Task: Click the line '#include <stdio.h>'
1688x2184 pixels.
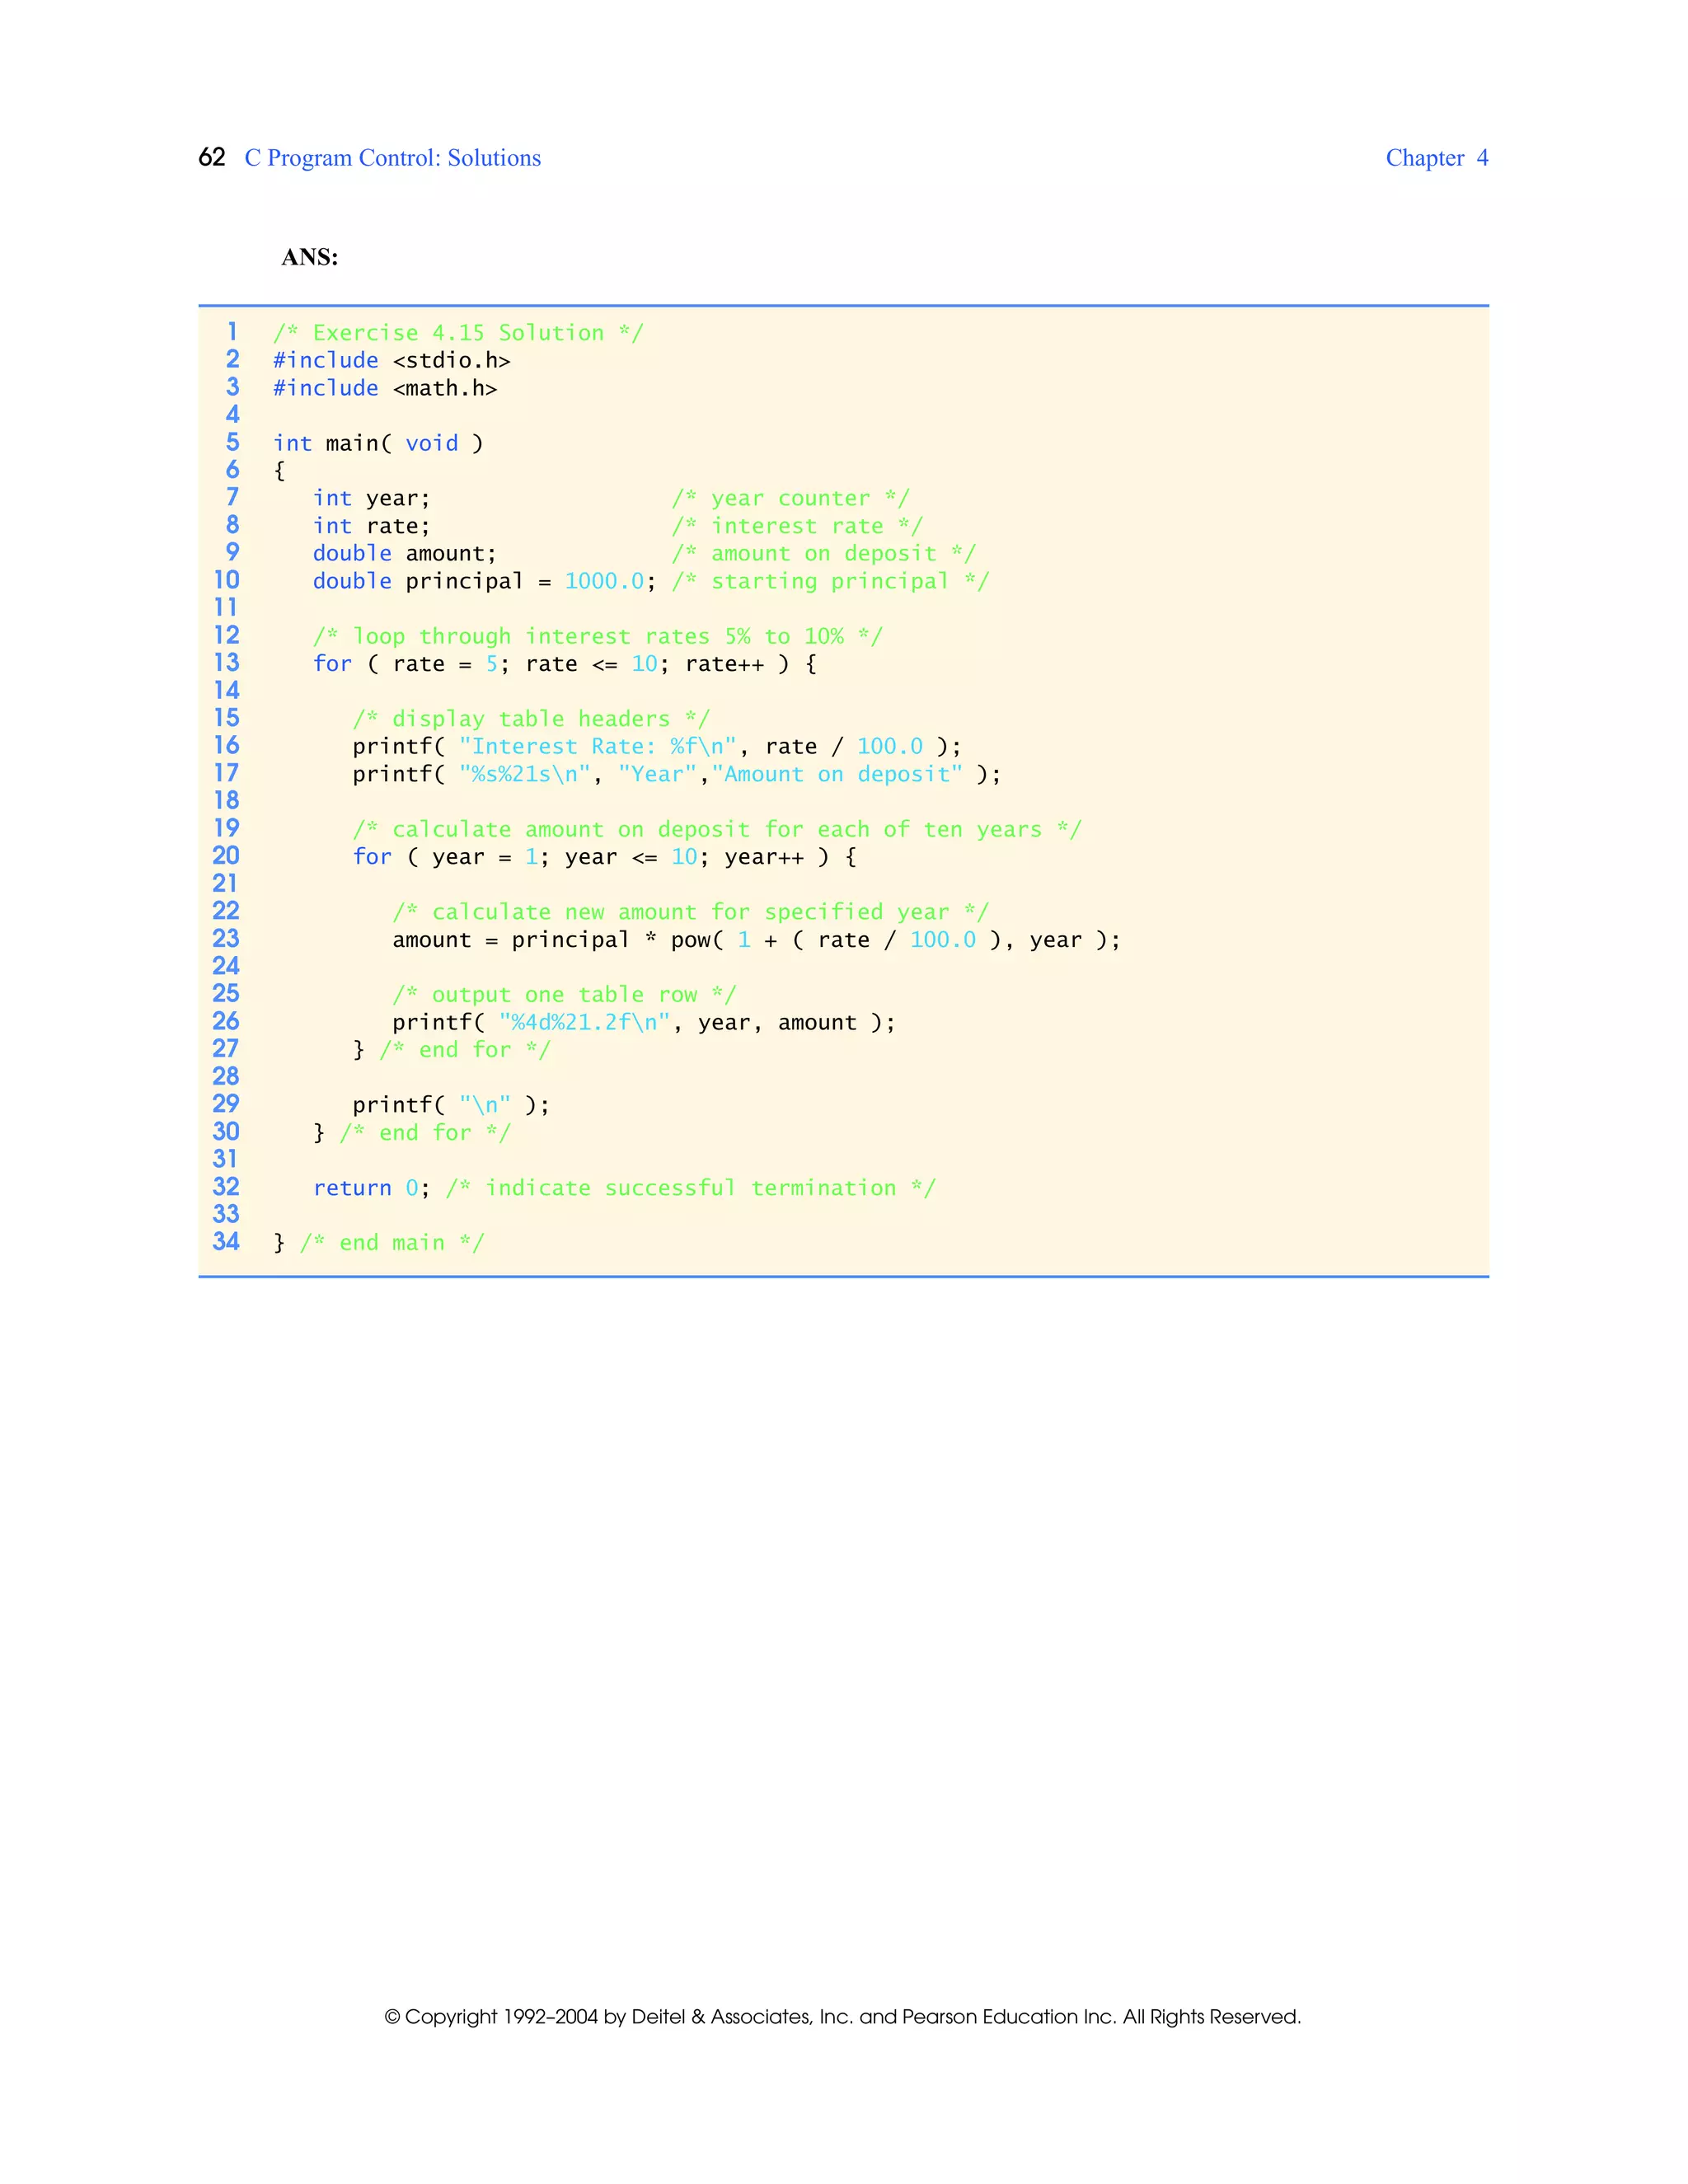Action: pos(391,360)
